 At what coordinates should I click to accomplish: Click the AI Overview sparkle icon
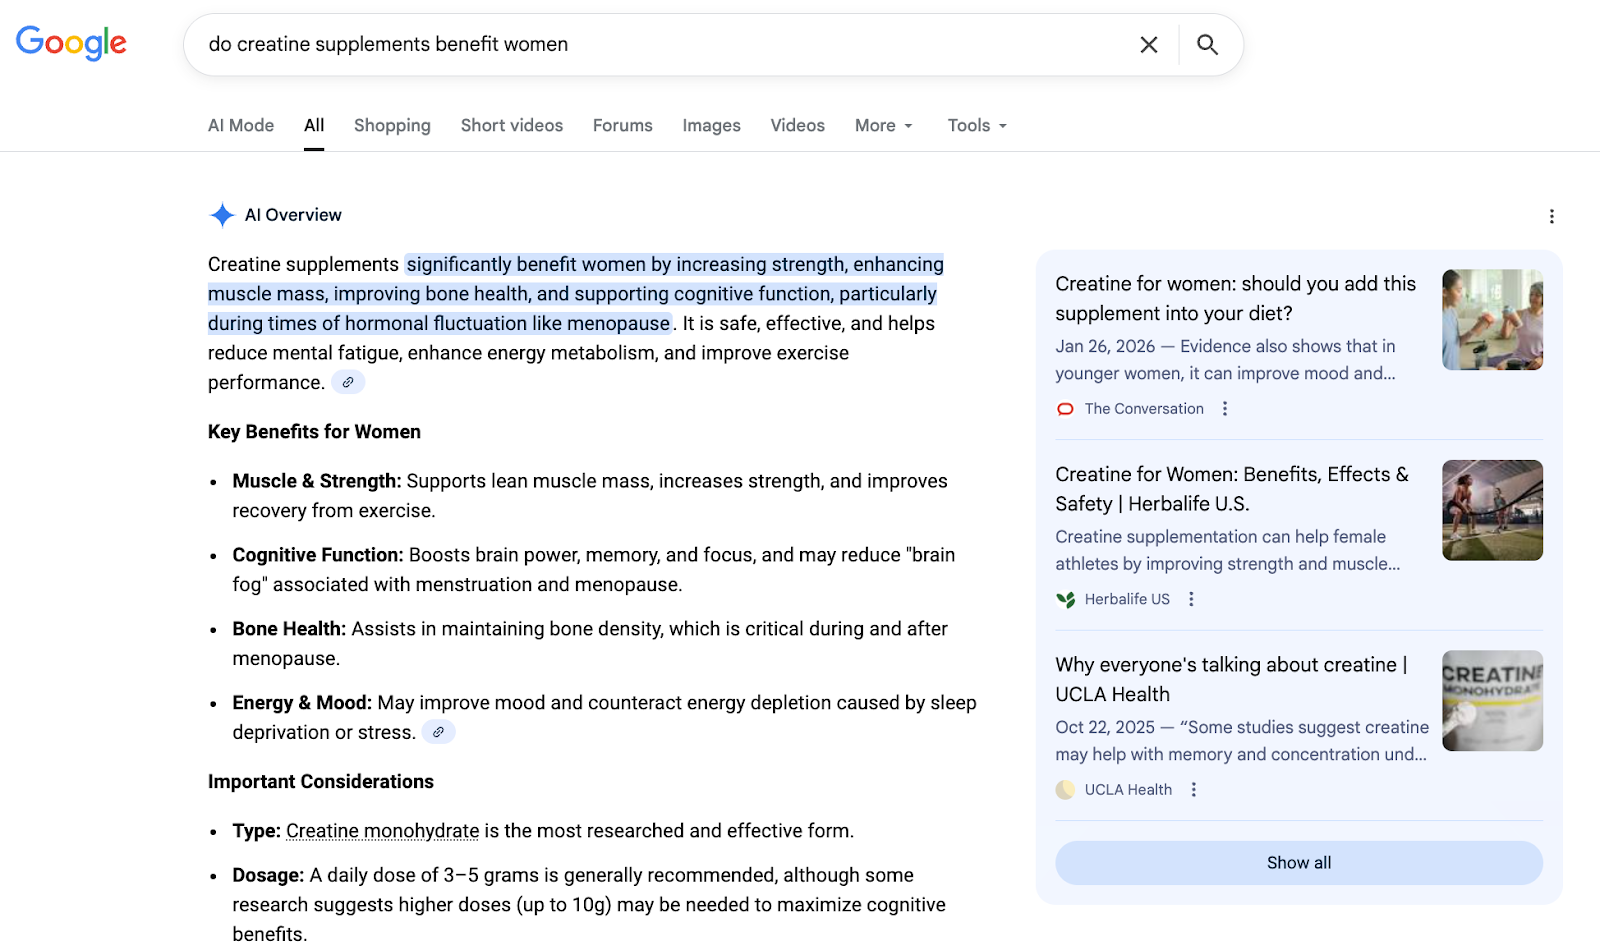(220, 214)
